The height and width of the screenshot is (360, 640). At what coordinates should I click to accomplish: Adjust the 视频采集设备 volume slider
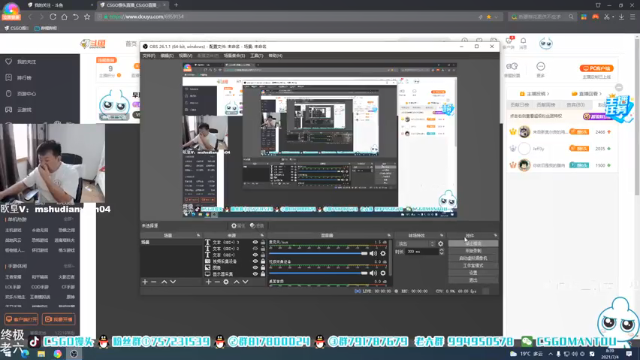318,273
